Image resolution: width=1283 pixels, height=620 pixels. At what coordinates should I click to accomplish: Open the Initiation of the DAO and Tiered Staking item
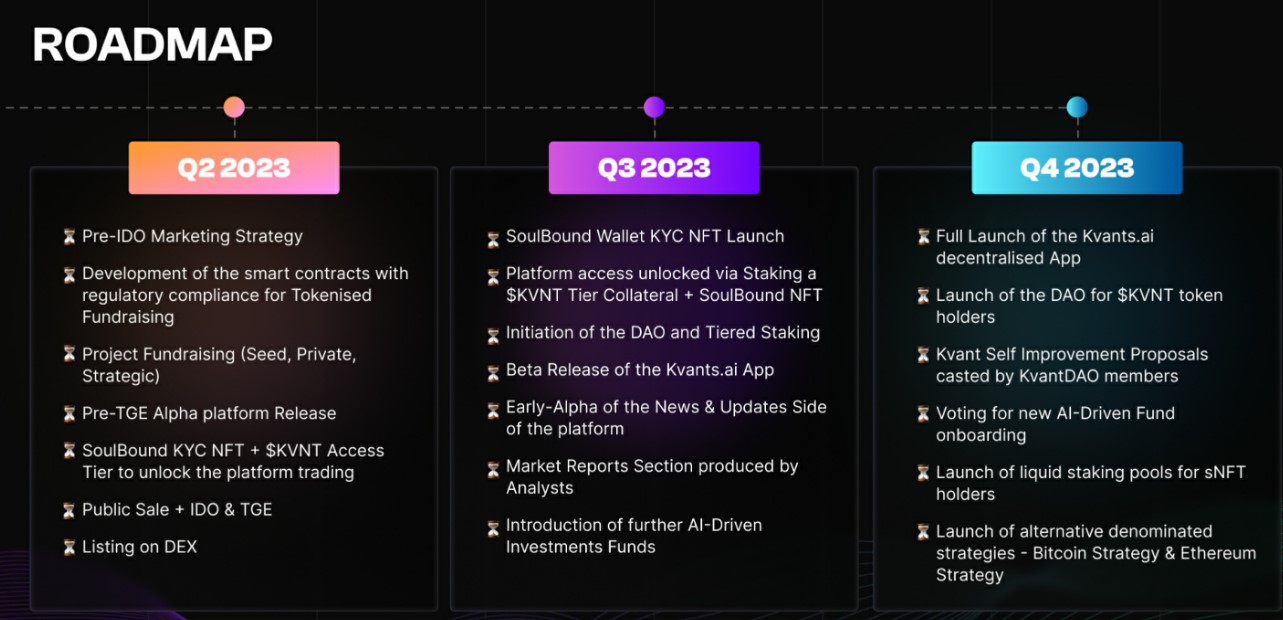click(662, 333)
